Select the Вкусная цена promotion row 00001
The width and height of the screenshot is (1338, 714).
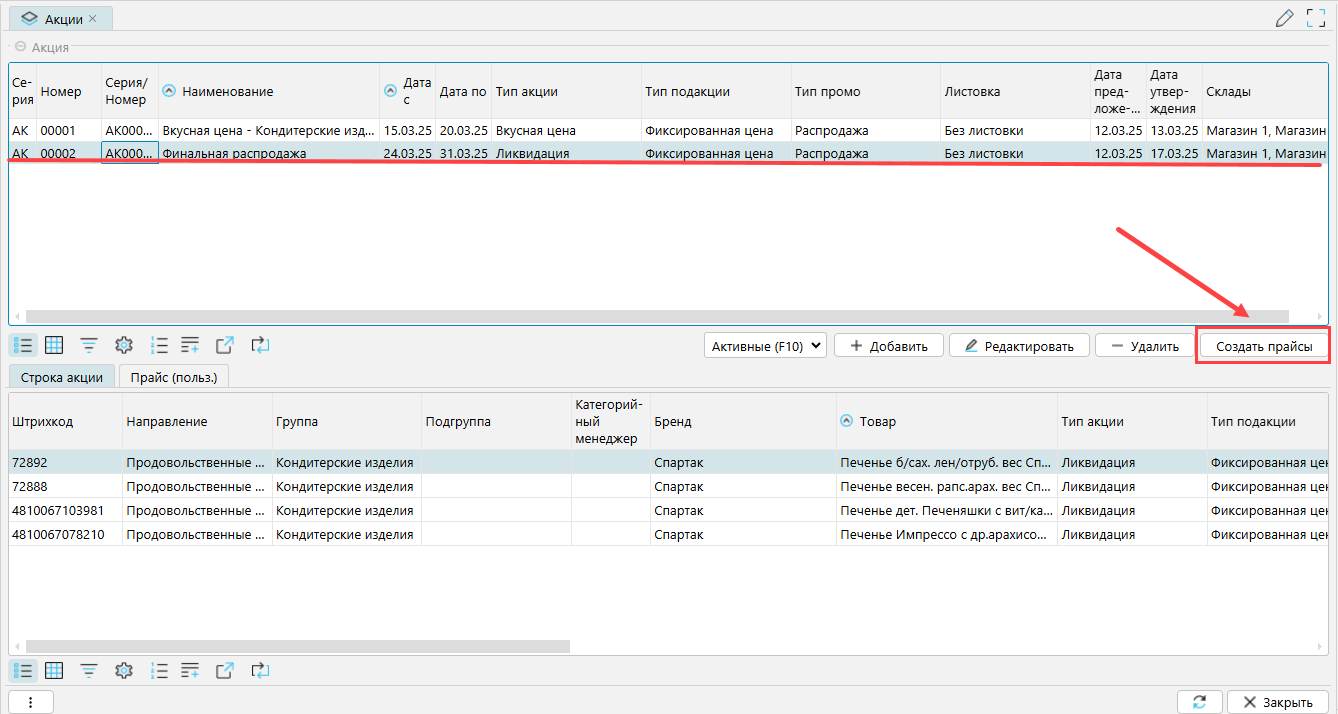(x=270, y=130)
